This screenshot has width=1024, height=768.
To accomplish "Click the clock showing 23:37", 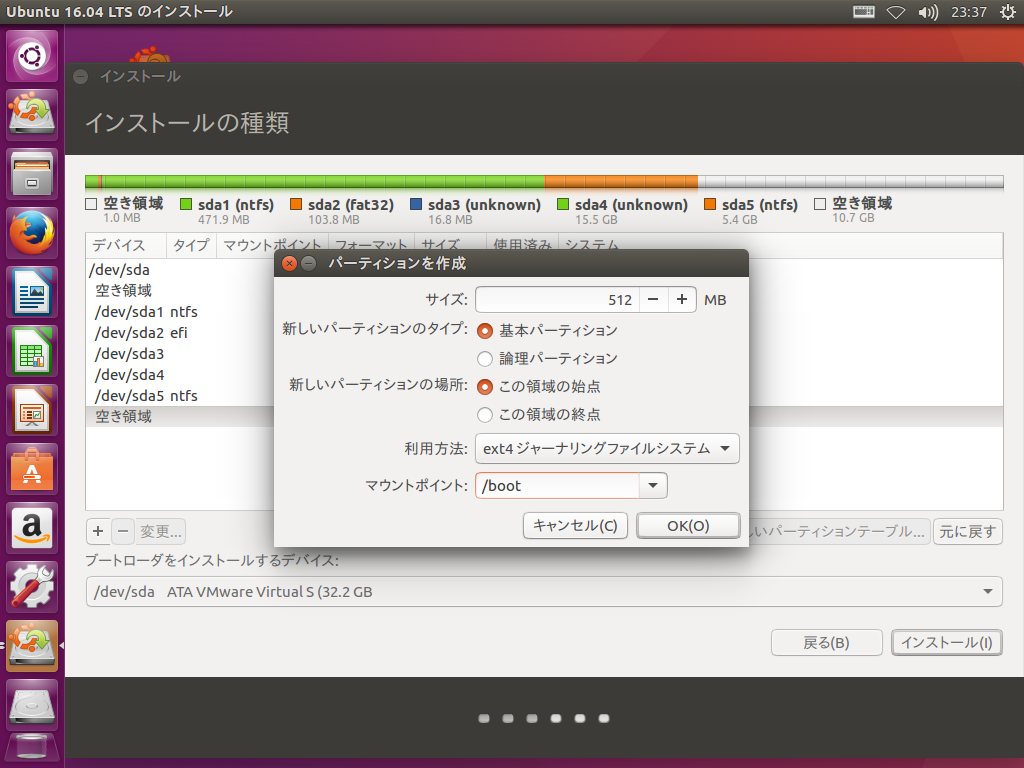I will tap(968, 12).
